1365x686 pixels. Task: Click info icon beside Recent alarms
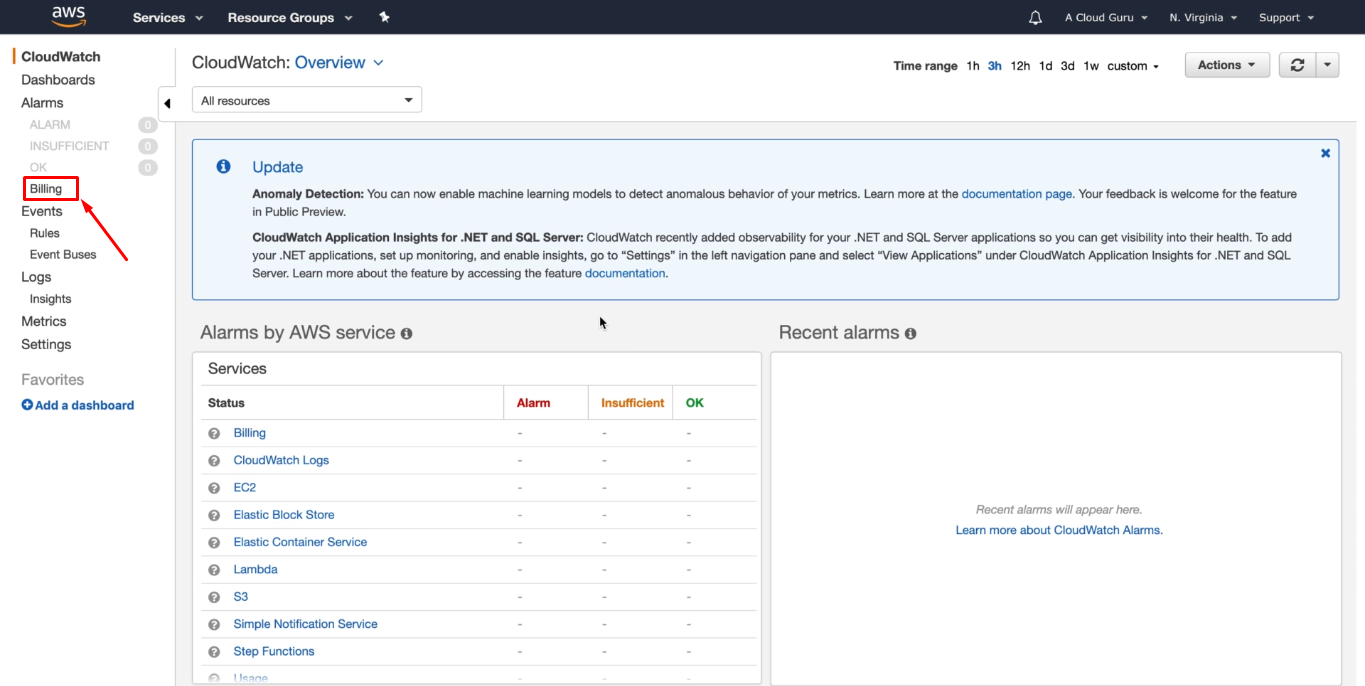(x=910, y=333)
